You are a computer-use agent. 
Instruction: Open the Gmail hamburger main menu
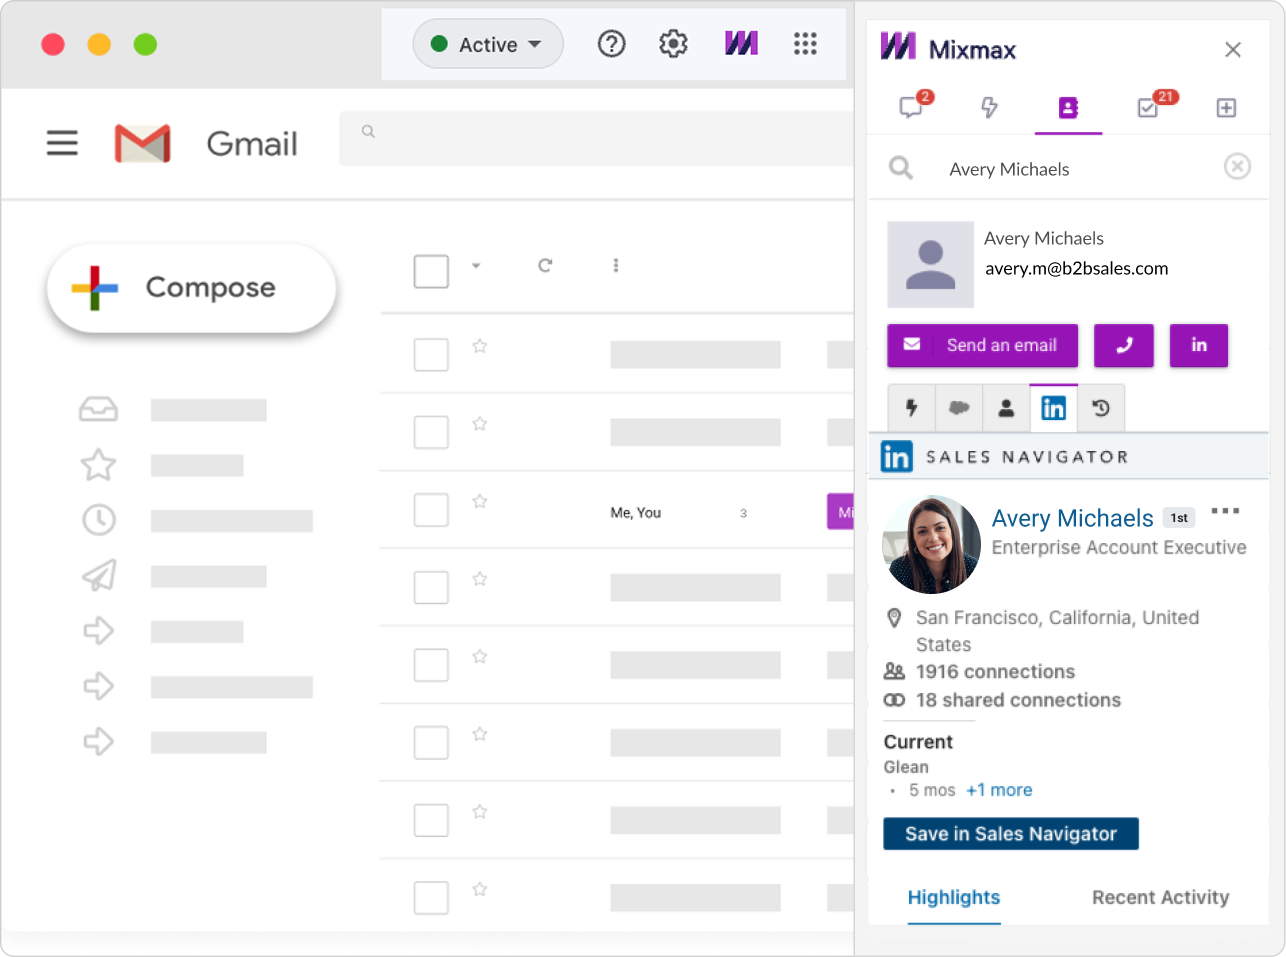[62, 143]
